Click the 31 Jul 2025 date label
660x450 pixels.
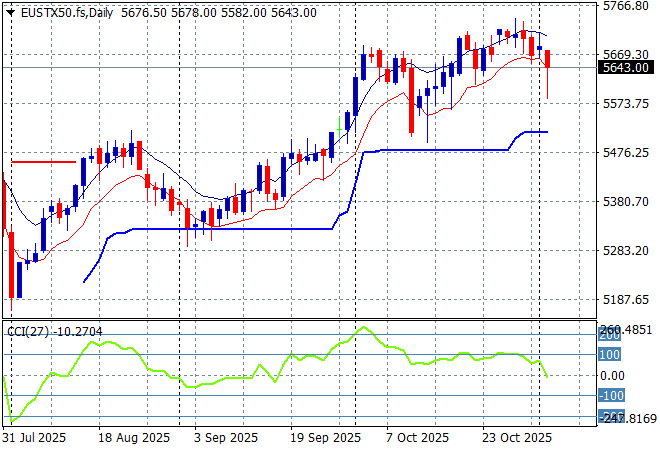tap(34, 438)
